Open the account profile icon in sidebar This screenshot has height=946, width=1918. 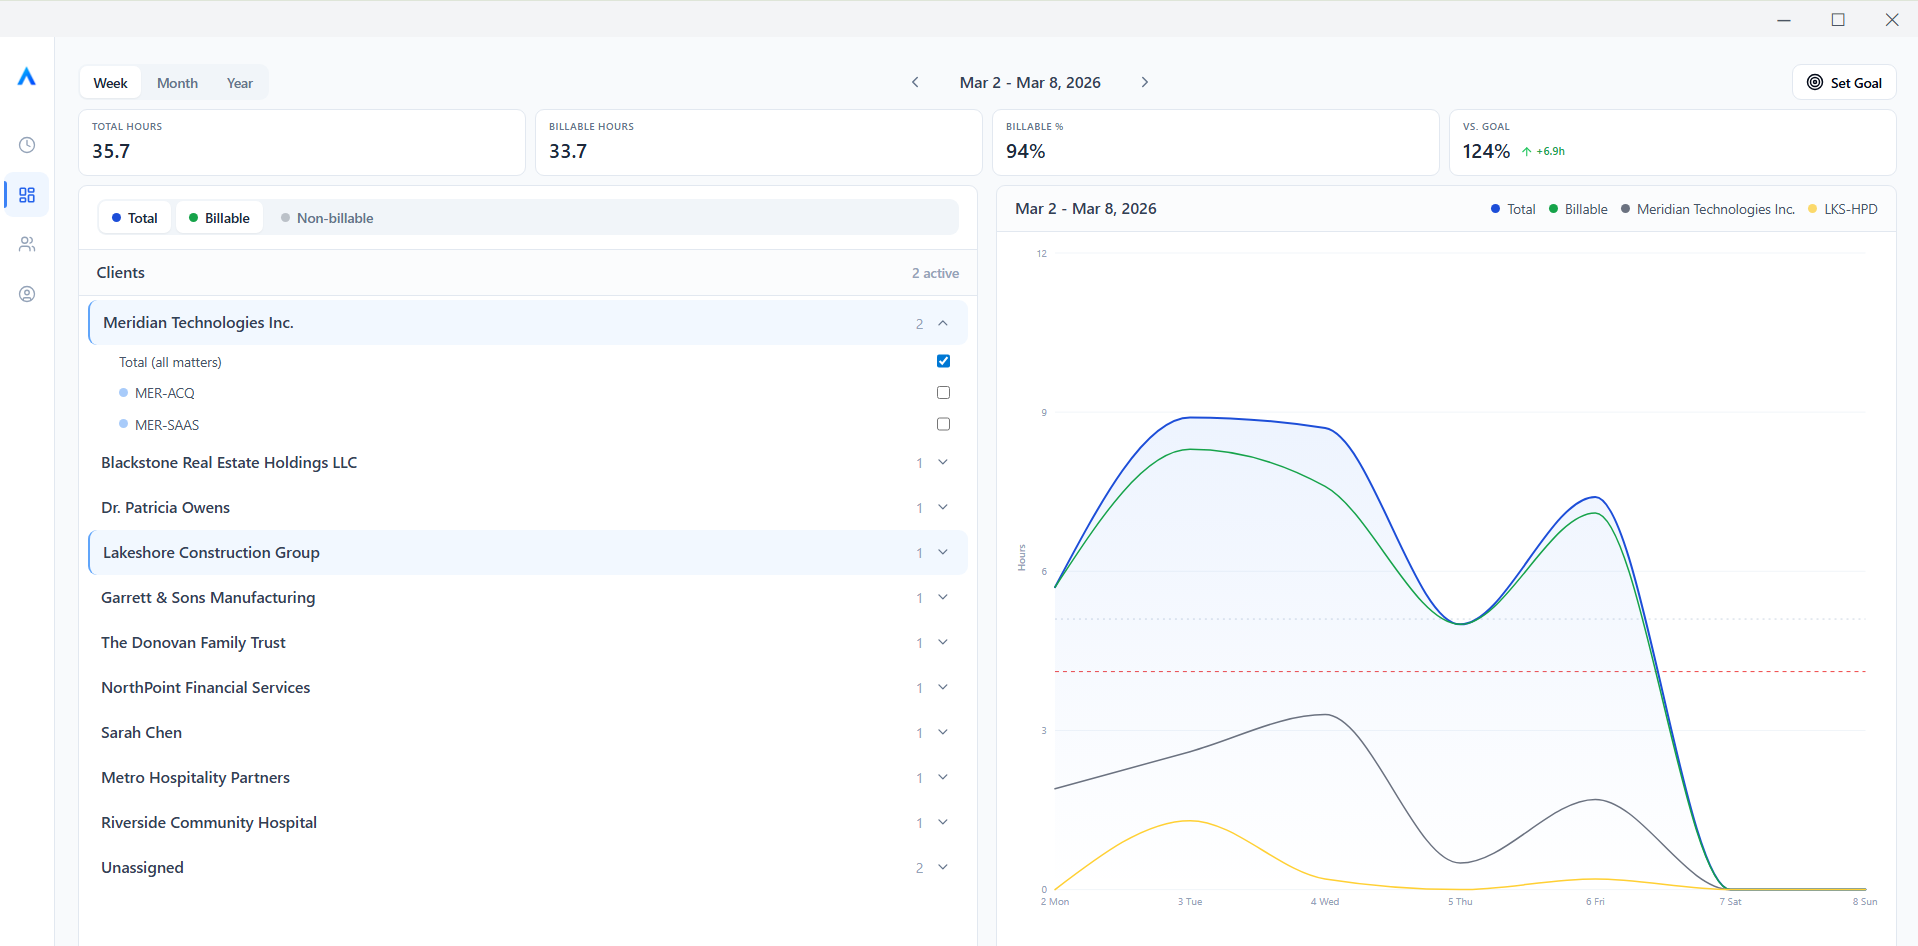(x=27, y=293)
